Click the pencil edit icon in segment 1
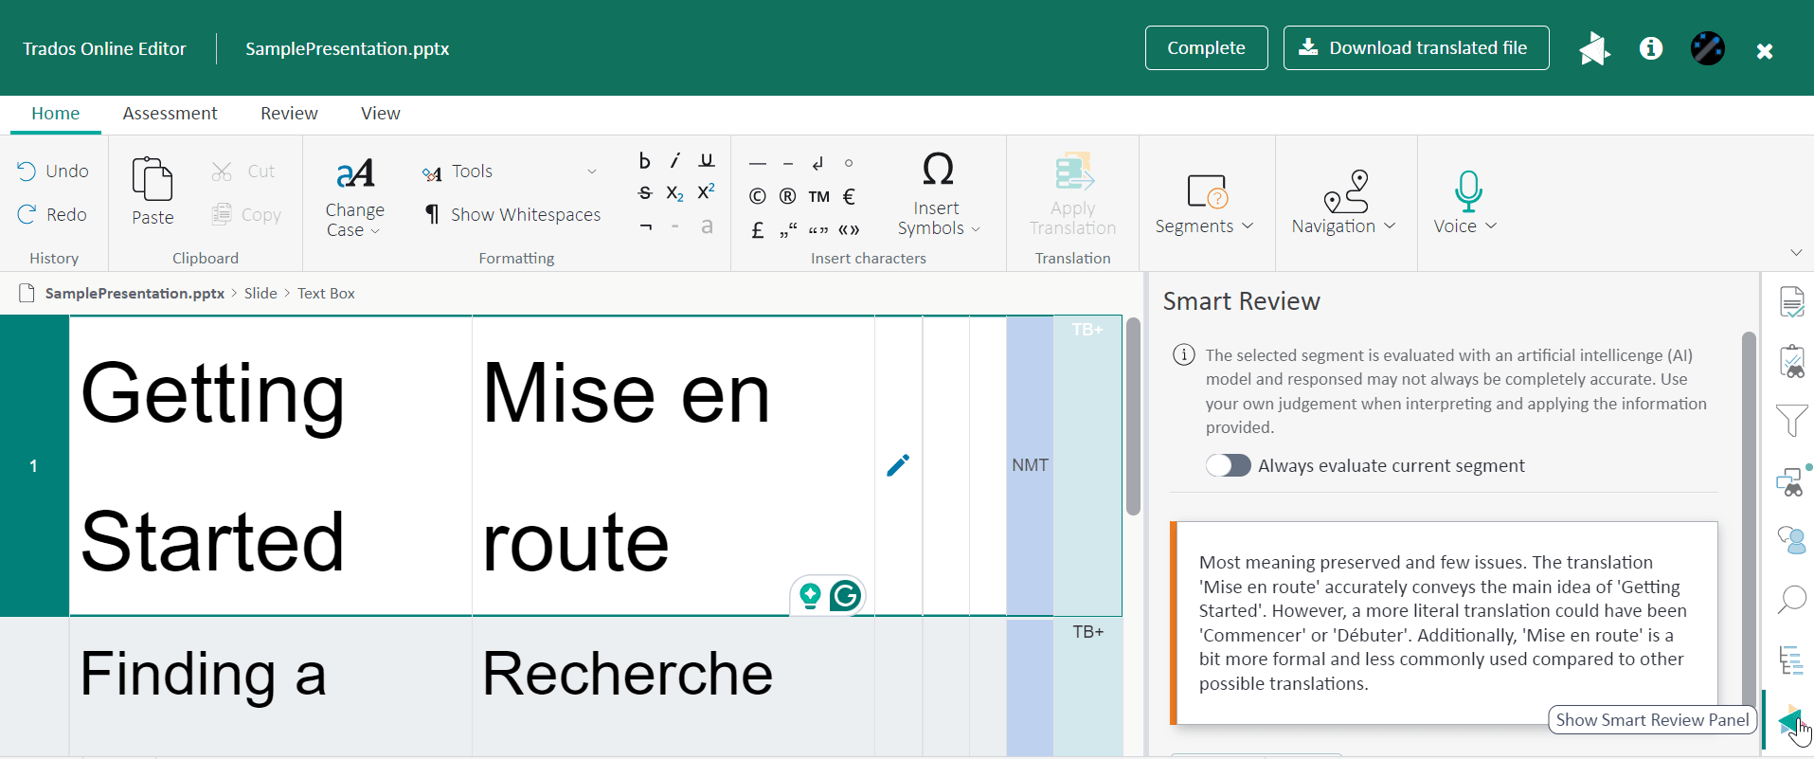The height and width of the screenshot is (759, 1814). coord(897,465)
